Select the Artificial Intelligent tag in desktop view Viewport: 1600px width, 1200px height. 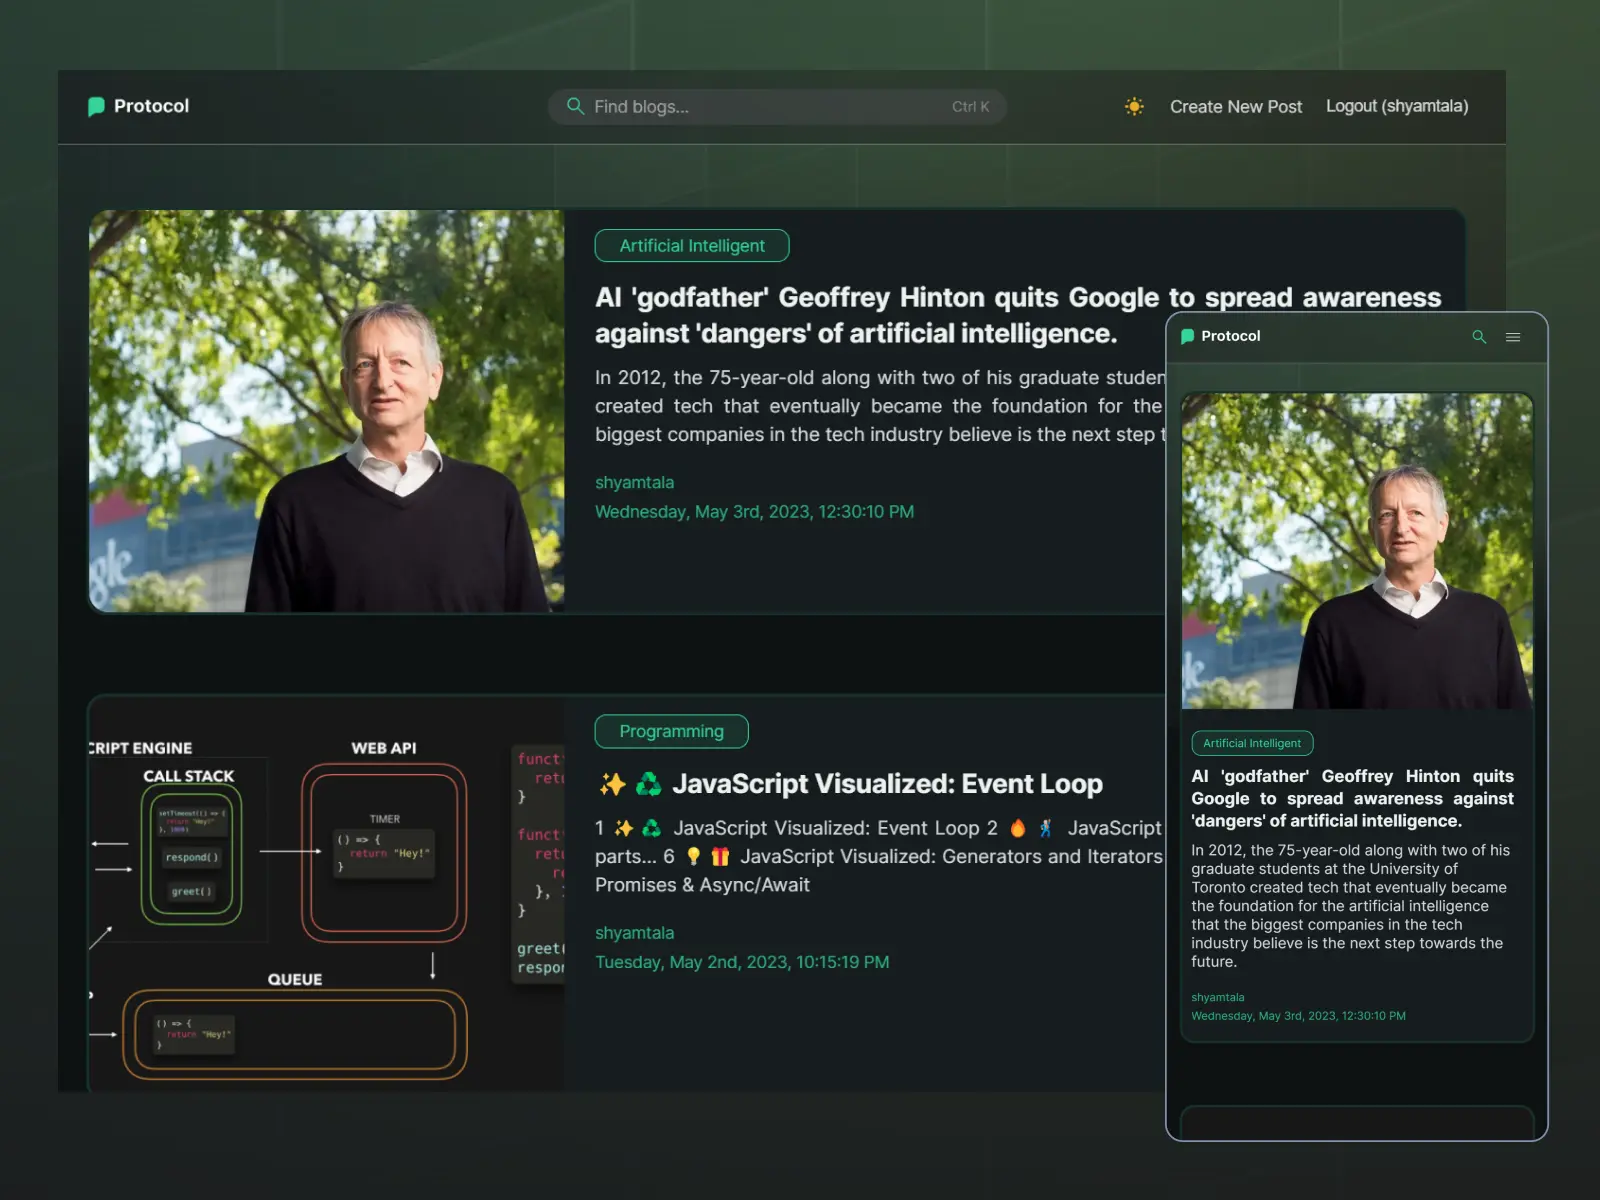tap(692, 246)
